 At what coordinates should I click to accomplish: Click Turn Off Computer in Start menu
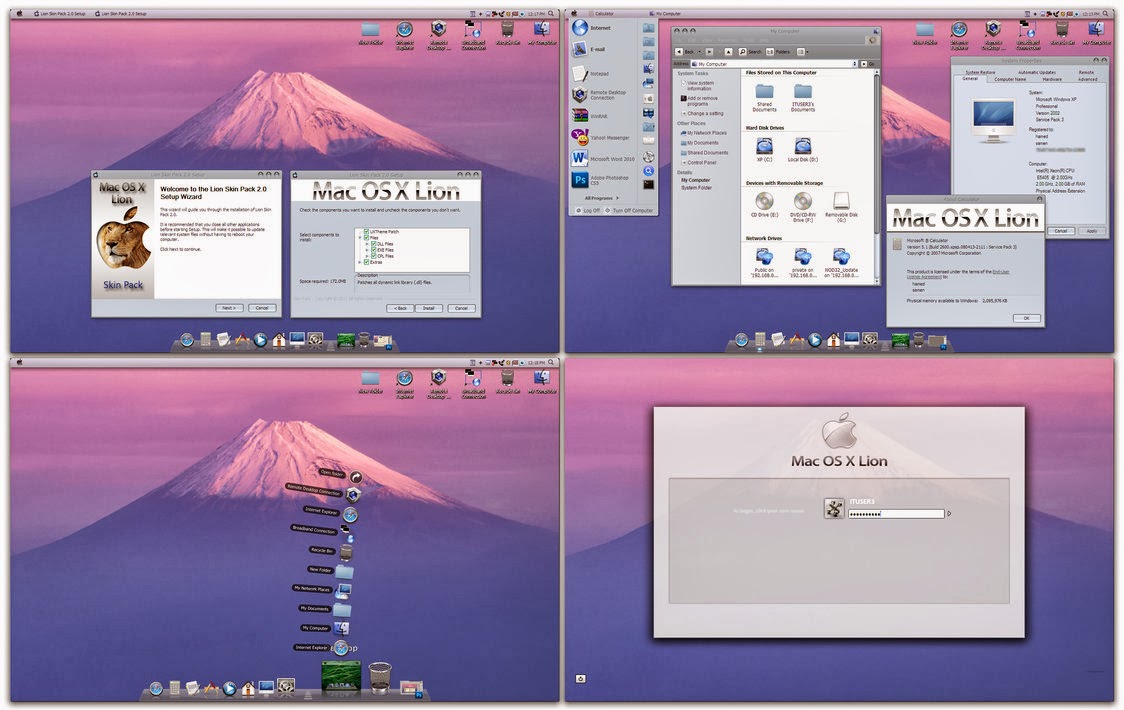click(629, 211)
